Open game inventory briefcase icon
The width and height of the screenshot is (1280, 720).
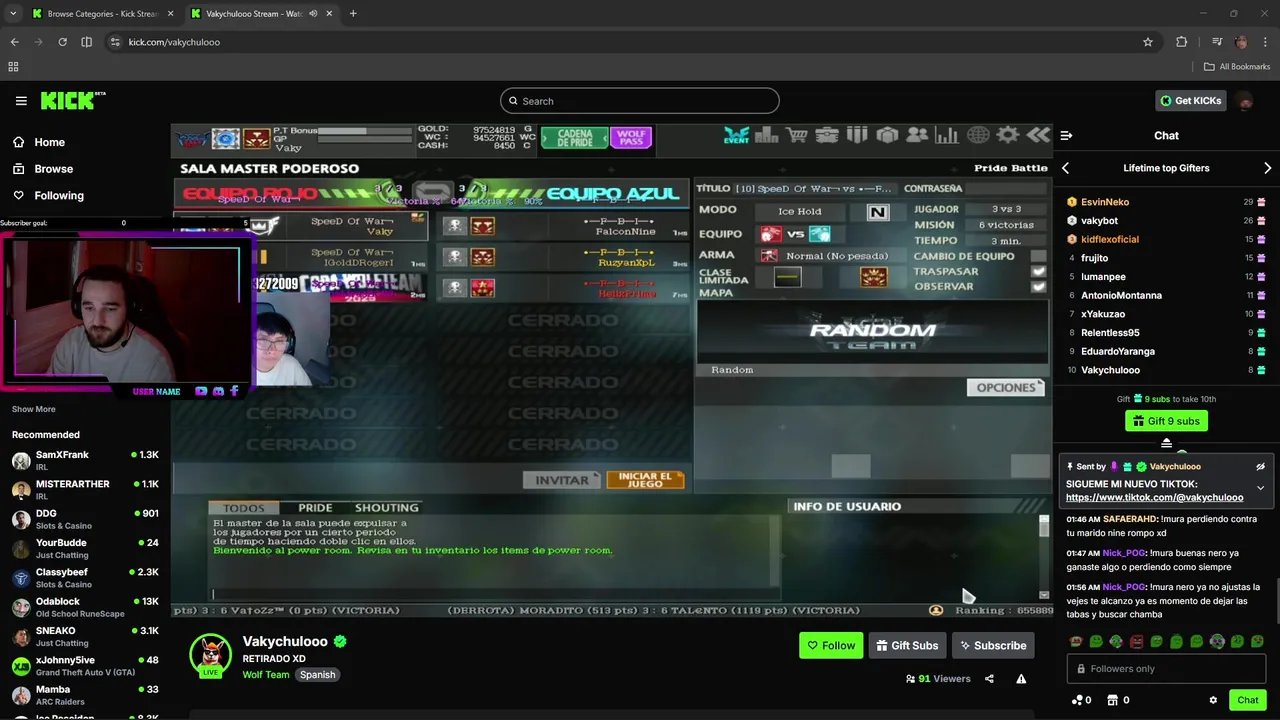(x=827, y=135)
